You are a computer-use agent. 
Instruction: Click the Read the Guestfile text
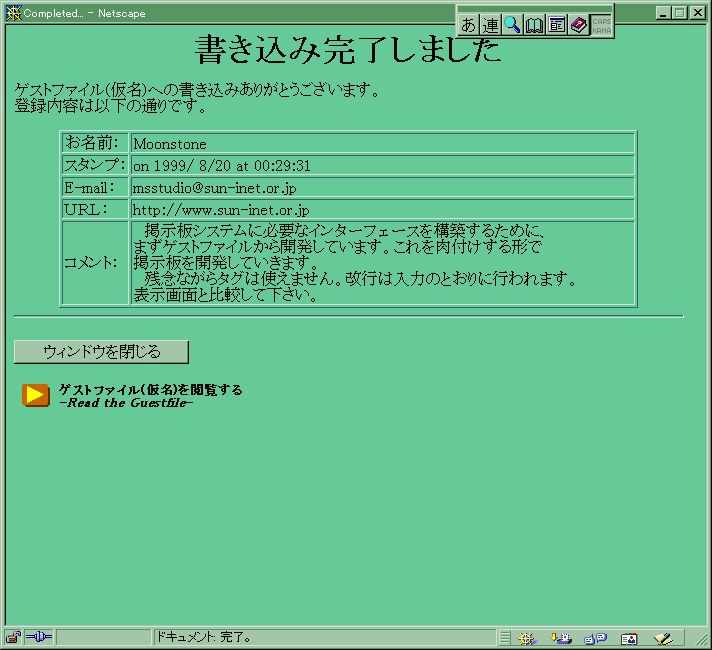[x=126, y=402]
